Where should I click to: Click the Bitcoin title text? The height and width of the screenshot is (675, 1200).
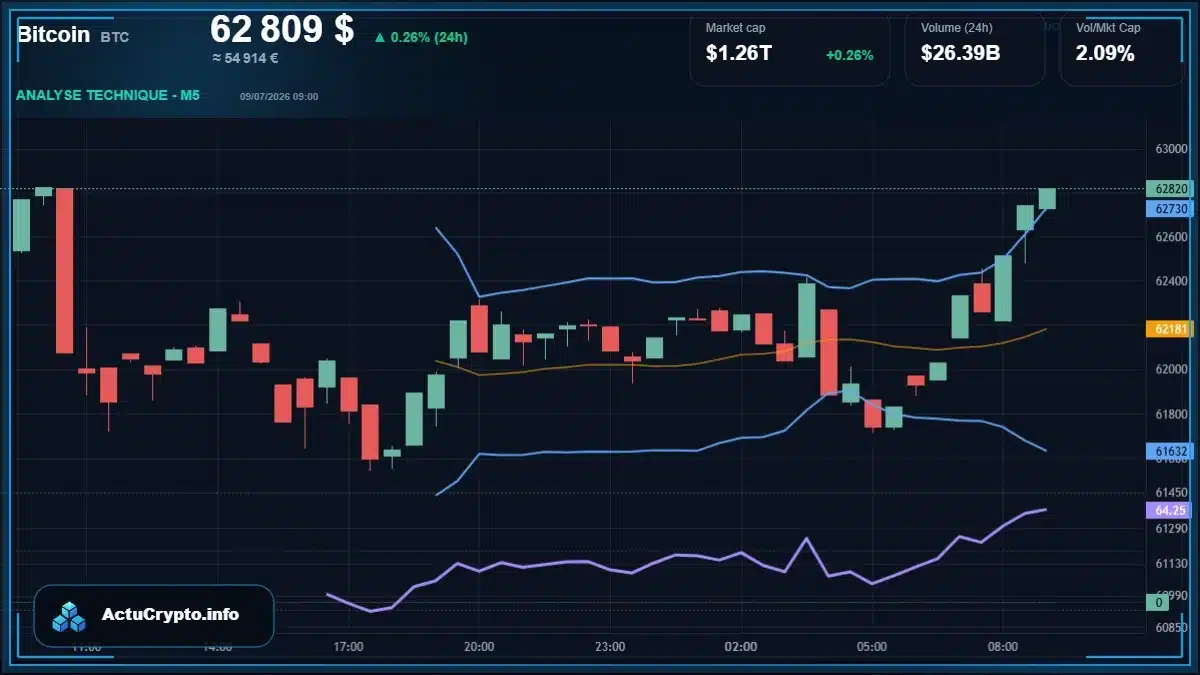point(53,35)
